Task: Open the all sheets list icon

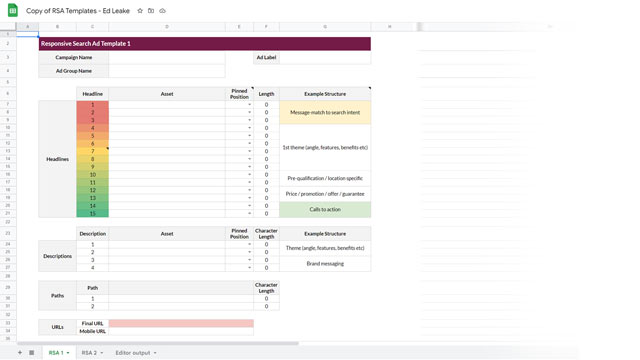Action: (31, 352)
